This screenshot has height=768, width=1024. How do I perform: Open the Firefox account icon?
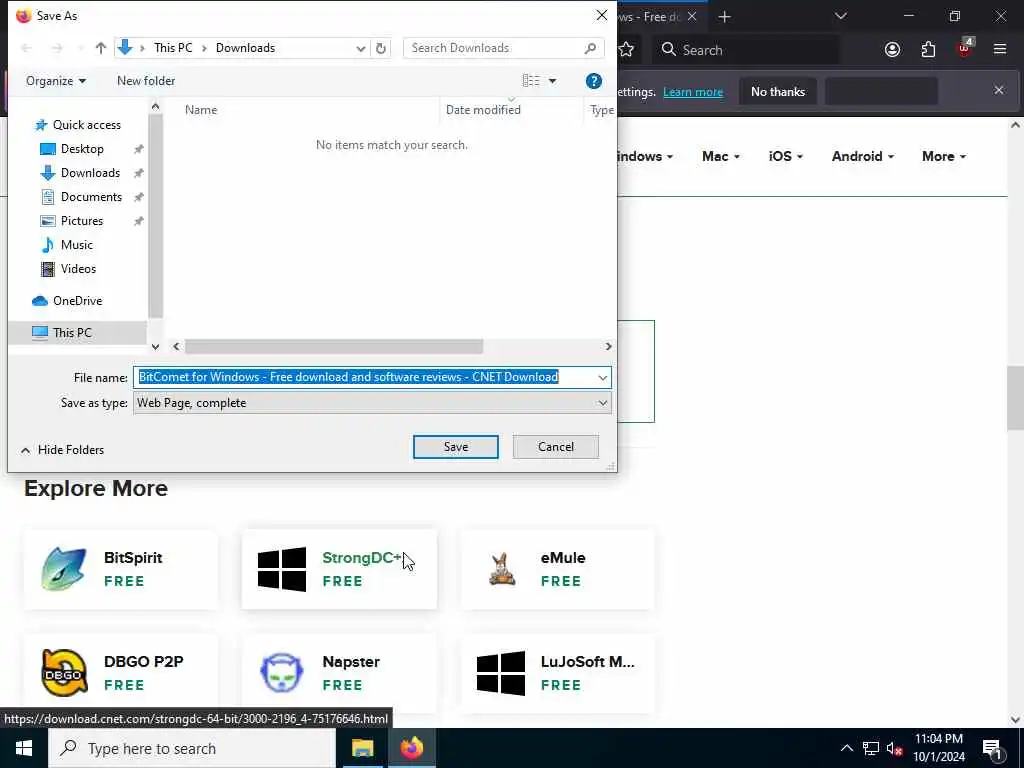[892, 50]
